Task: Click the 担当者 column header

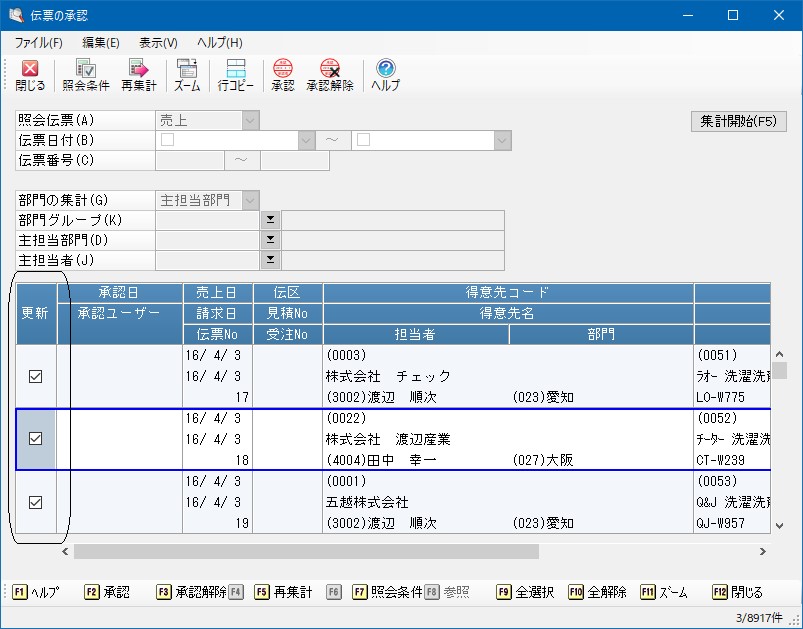Action: click(x=415, y=334)
